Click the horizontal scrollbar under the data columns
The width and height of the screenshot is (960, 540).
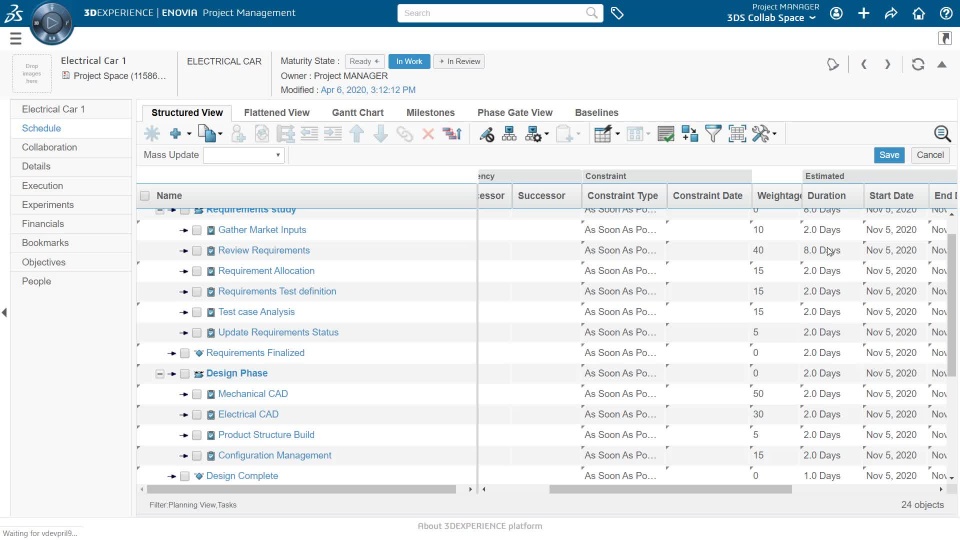click(x=670, y=490)
